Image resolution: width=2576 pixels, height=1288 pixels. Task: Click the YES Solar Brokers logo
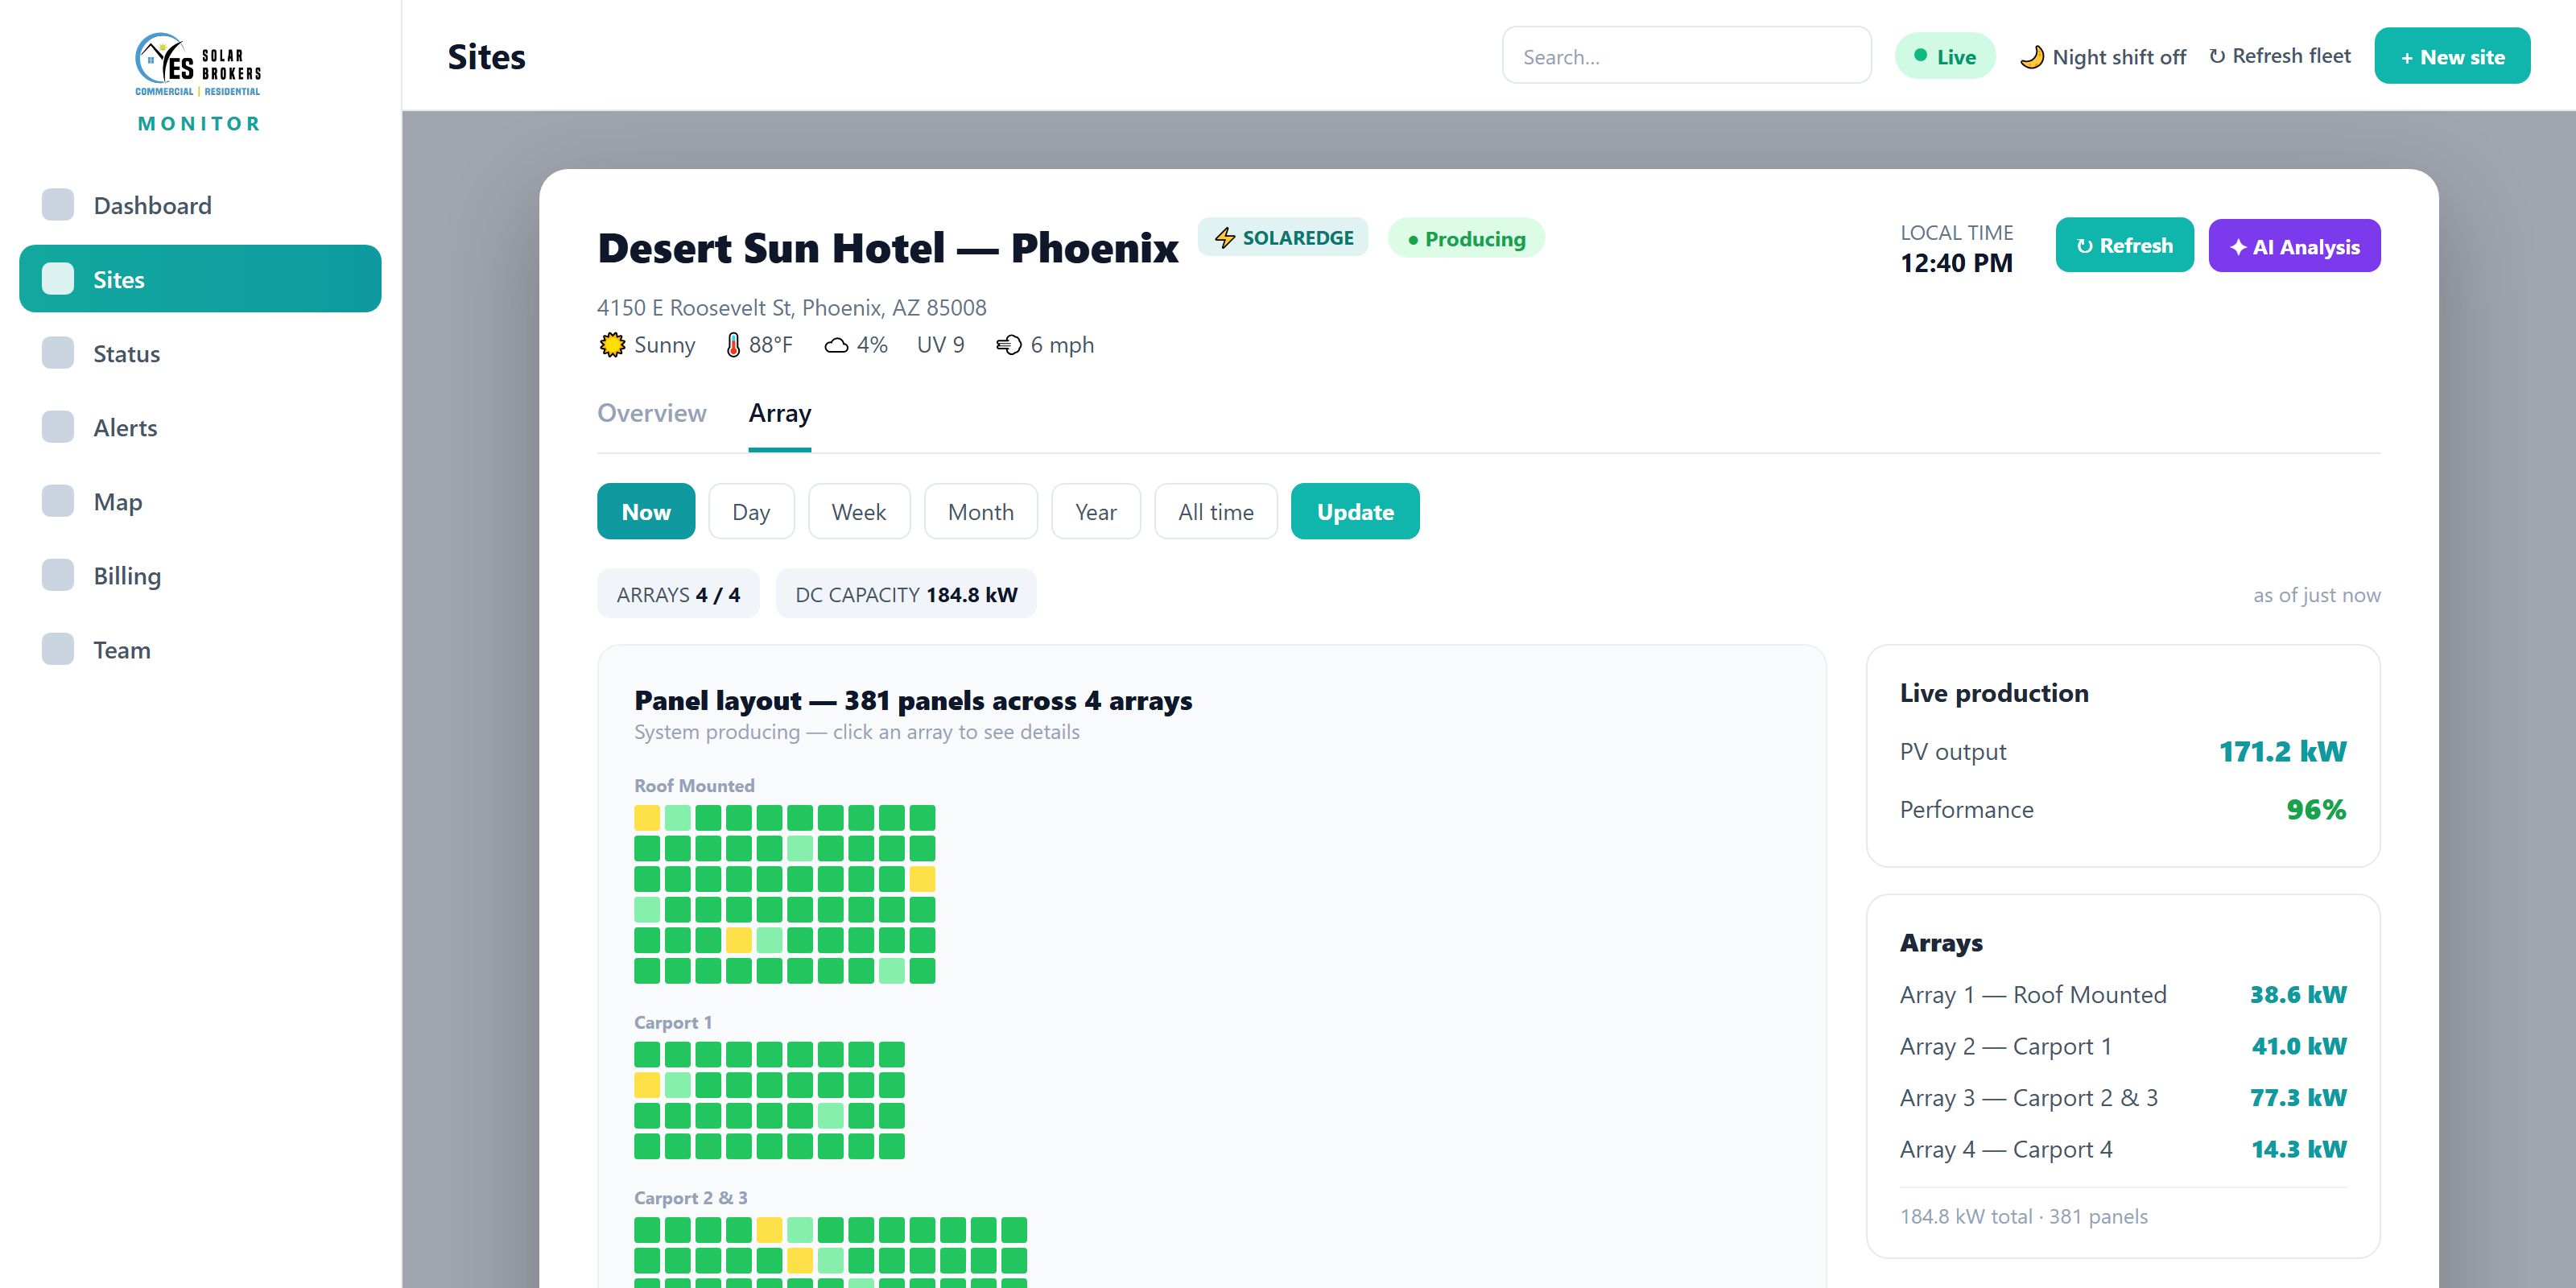199,65
